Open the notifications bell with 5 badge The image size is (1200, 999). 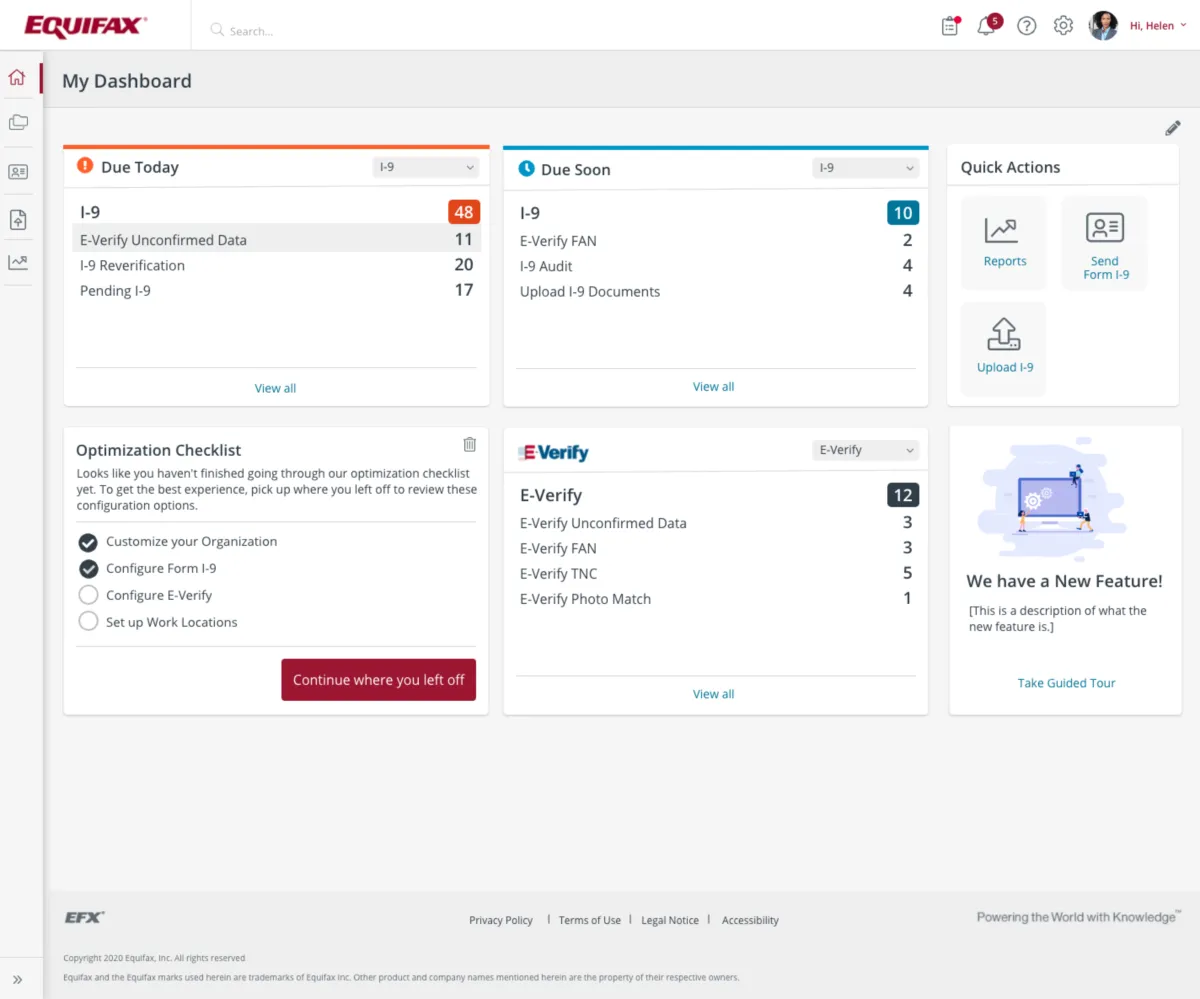click(x=988, y=25)
